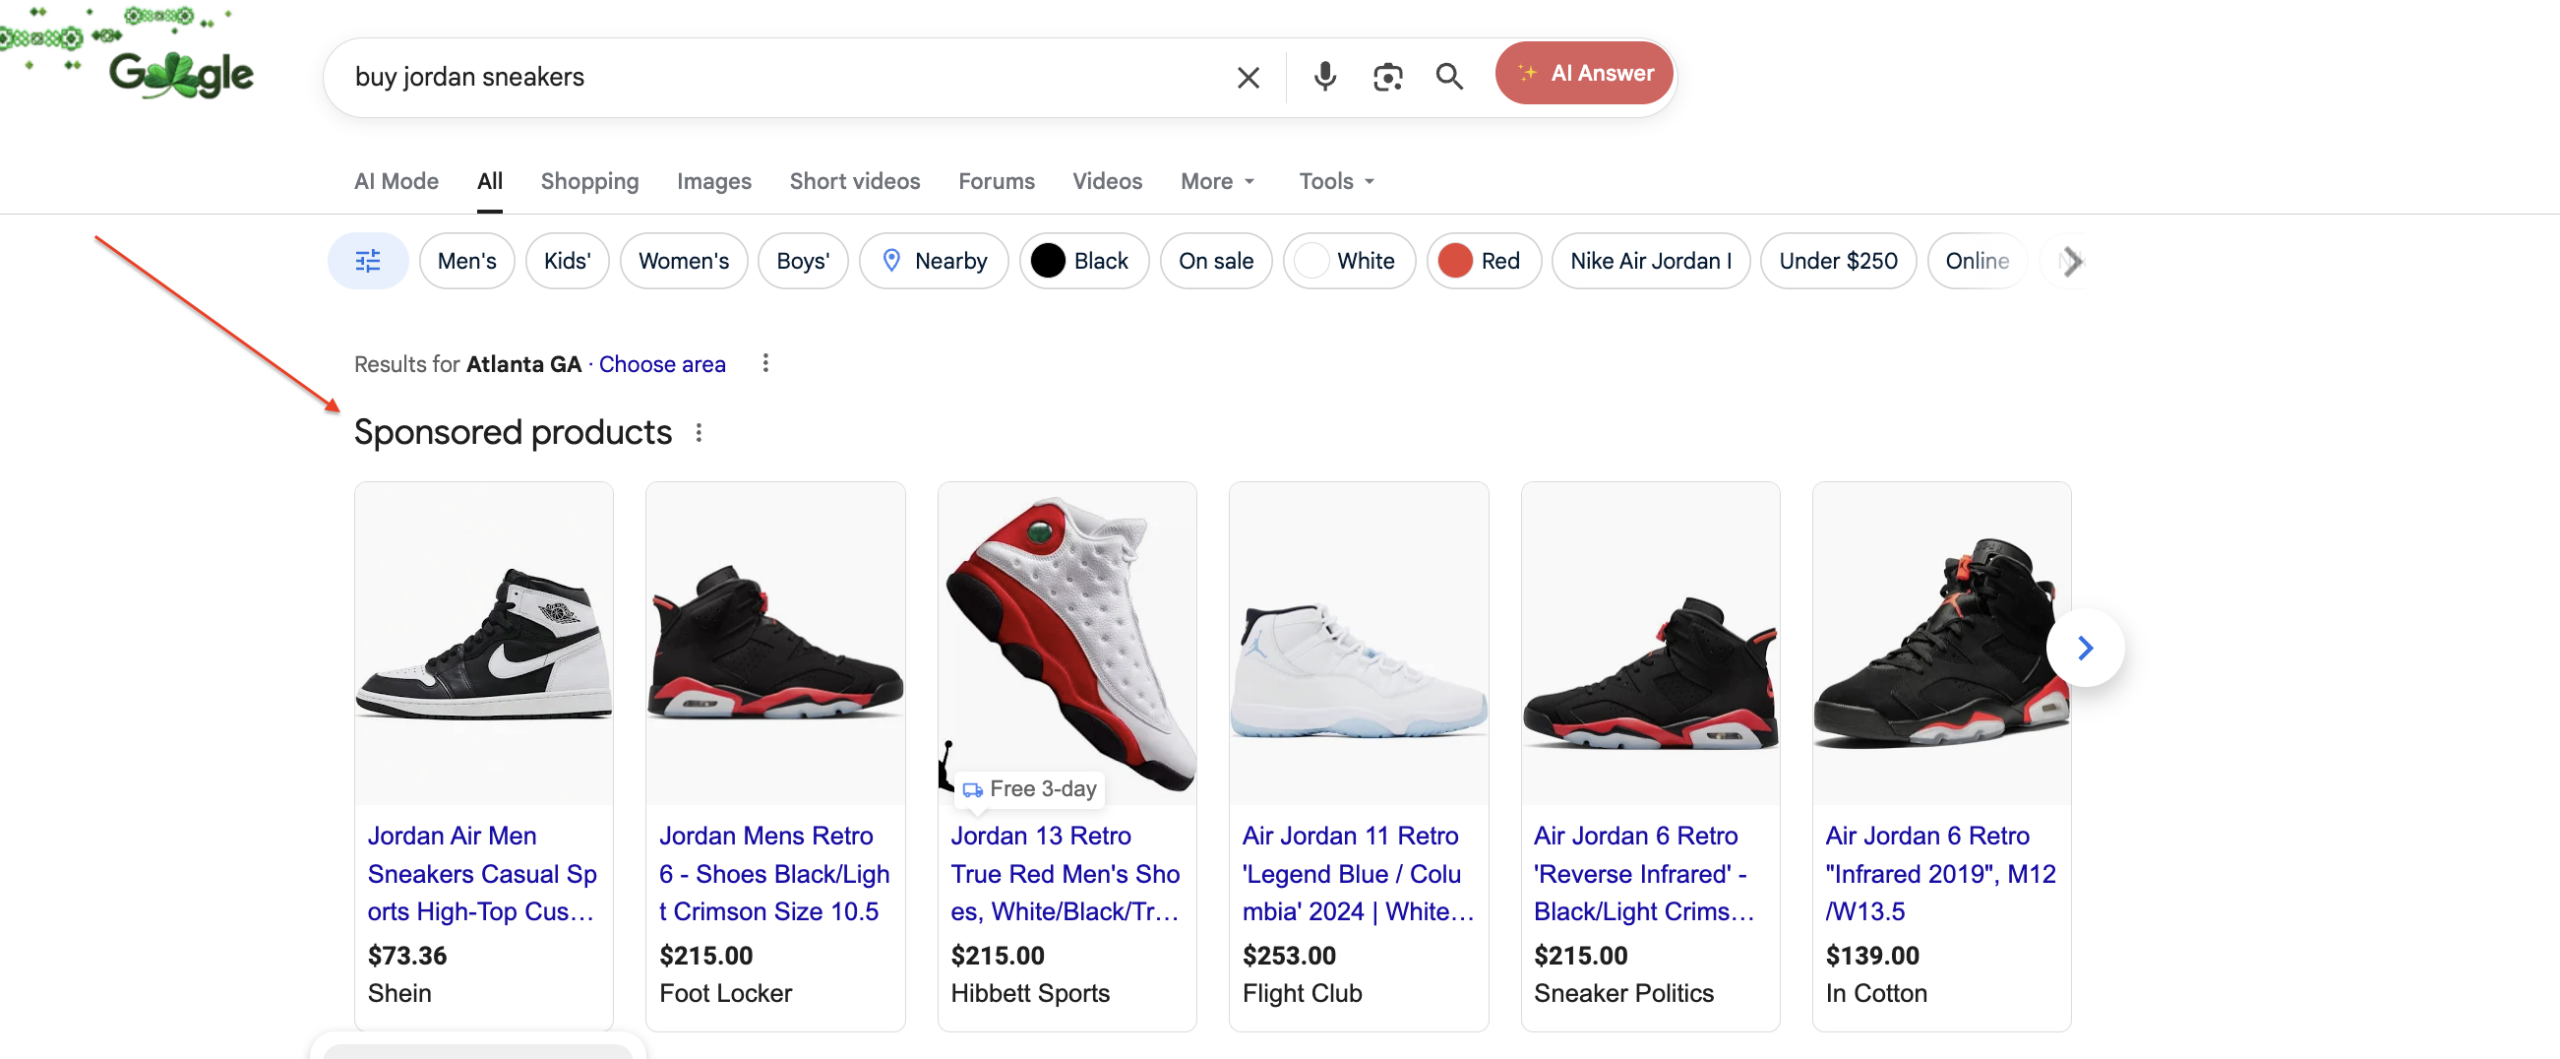Click the AI Answer button
Screen dimensions: 2560x1059
pyautogui.click(x=1583, y=72)
